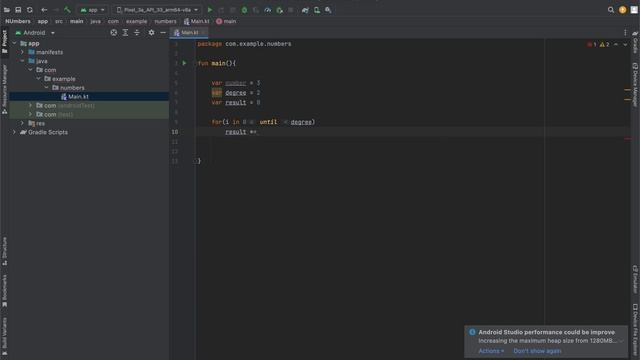Viewport: 640px width, 360px height.
Task: Open Project panel gear settings
Action: (x=151, y=33)
